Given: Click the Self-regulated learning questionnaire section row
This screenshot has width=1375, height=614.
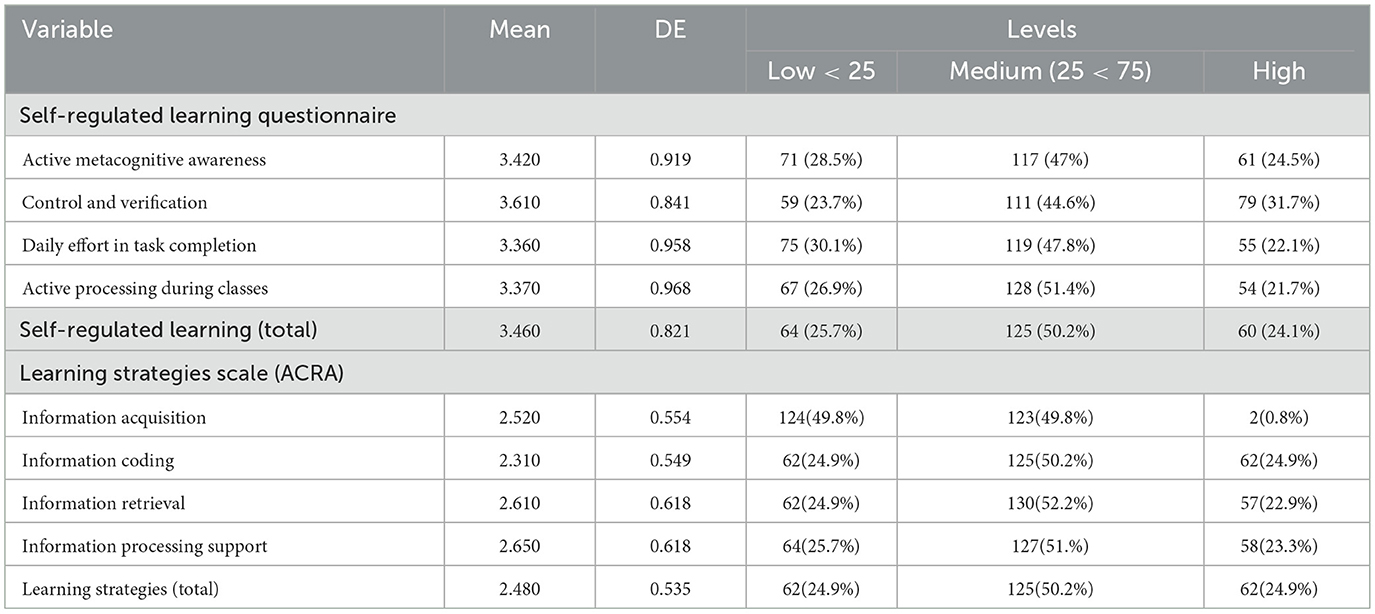Looking at the screenshot, I should coord(209,116).
